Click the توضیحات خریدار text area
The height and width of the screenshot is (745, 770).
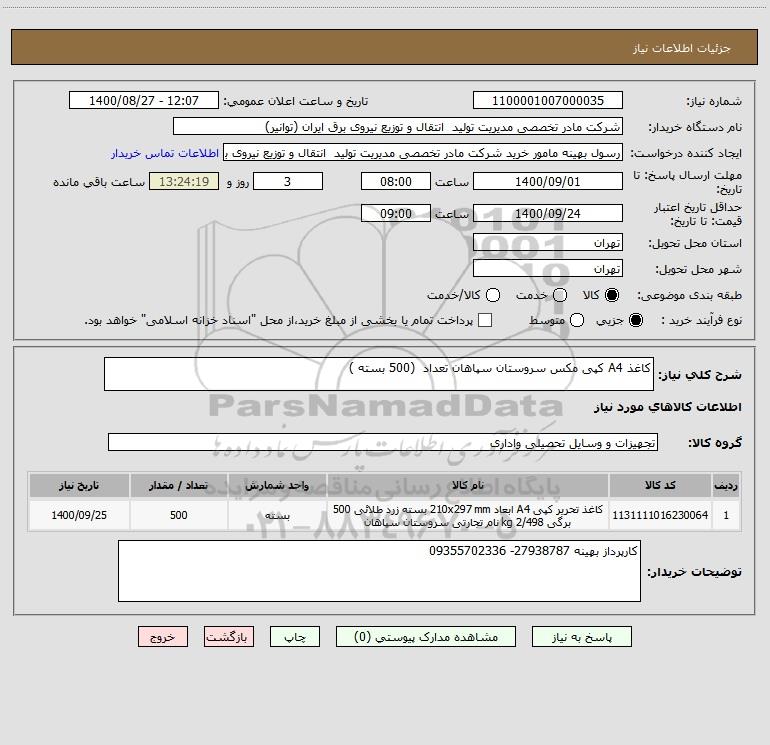tap(379, 571)
